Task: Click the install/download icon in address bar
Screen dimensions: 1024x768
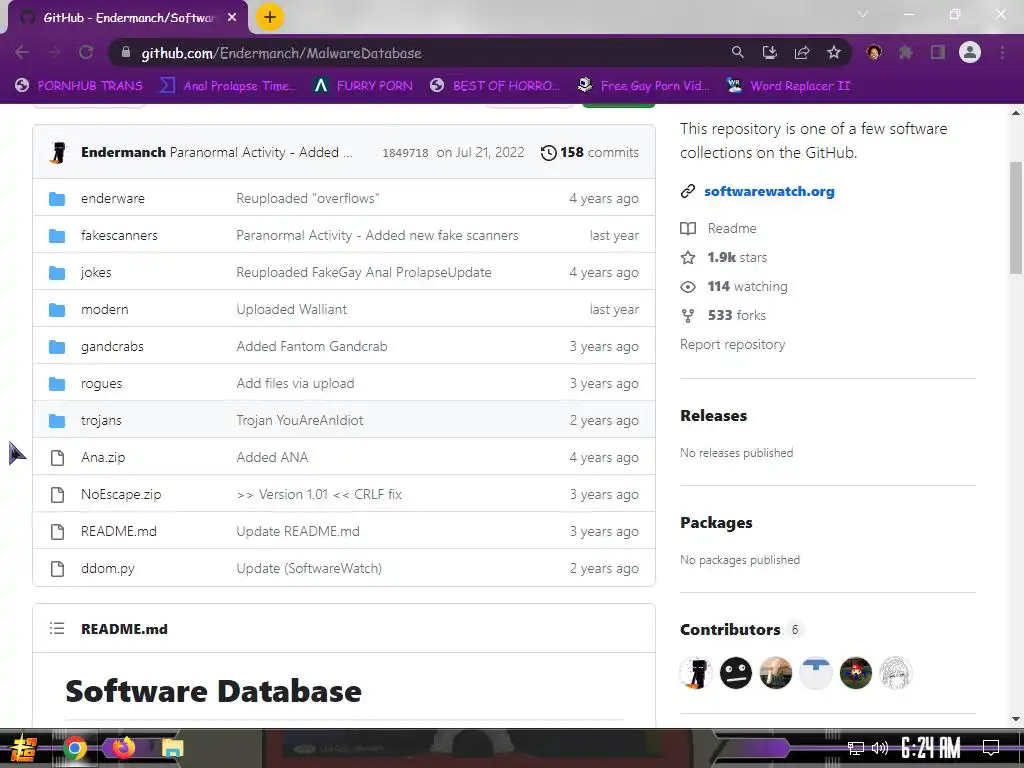Action: [770, 52]
